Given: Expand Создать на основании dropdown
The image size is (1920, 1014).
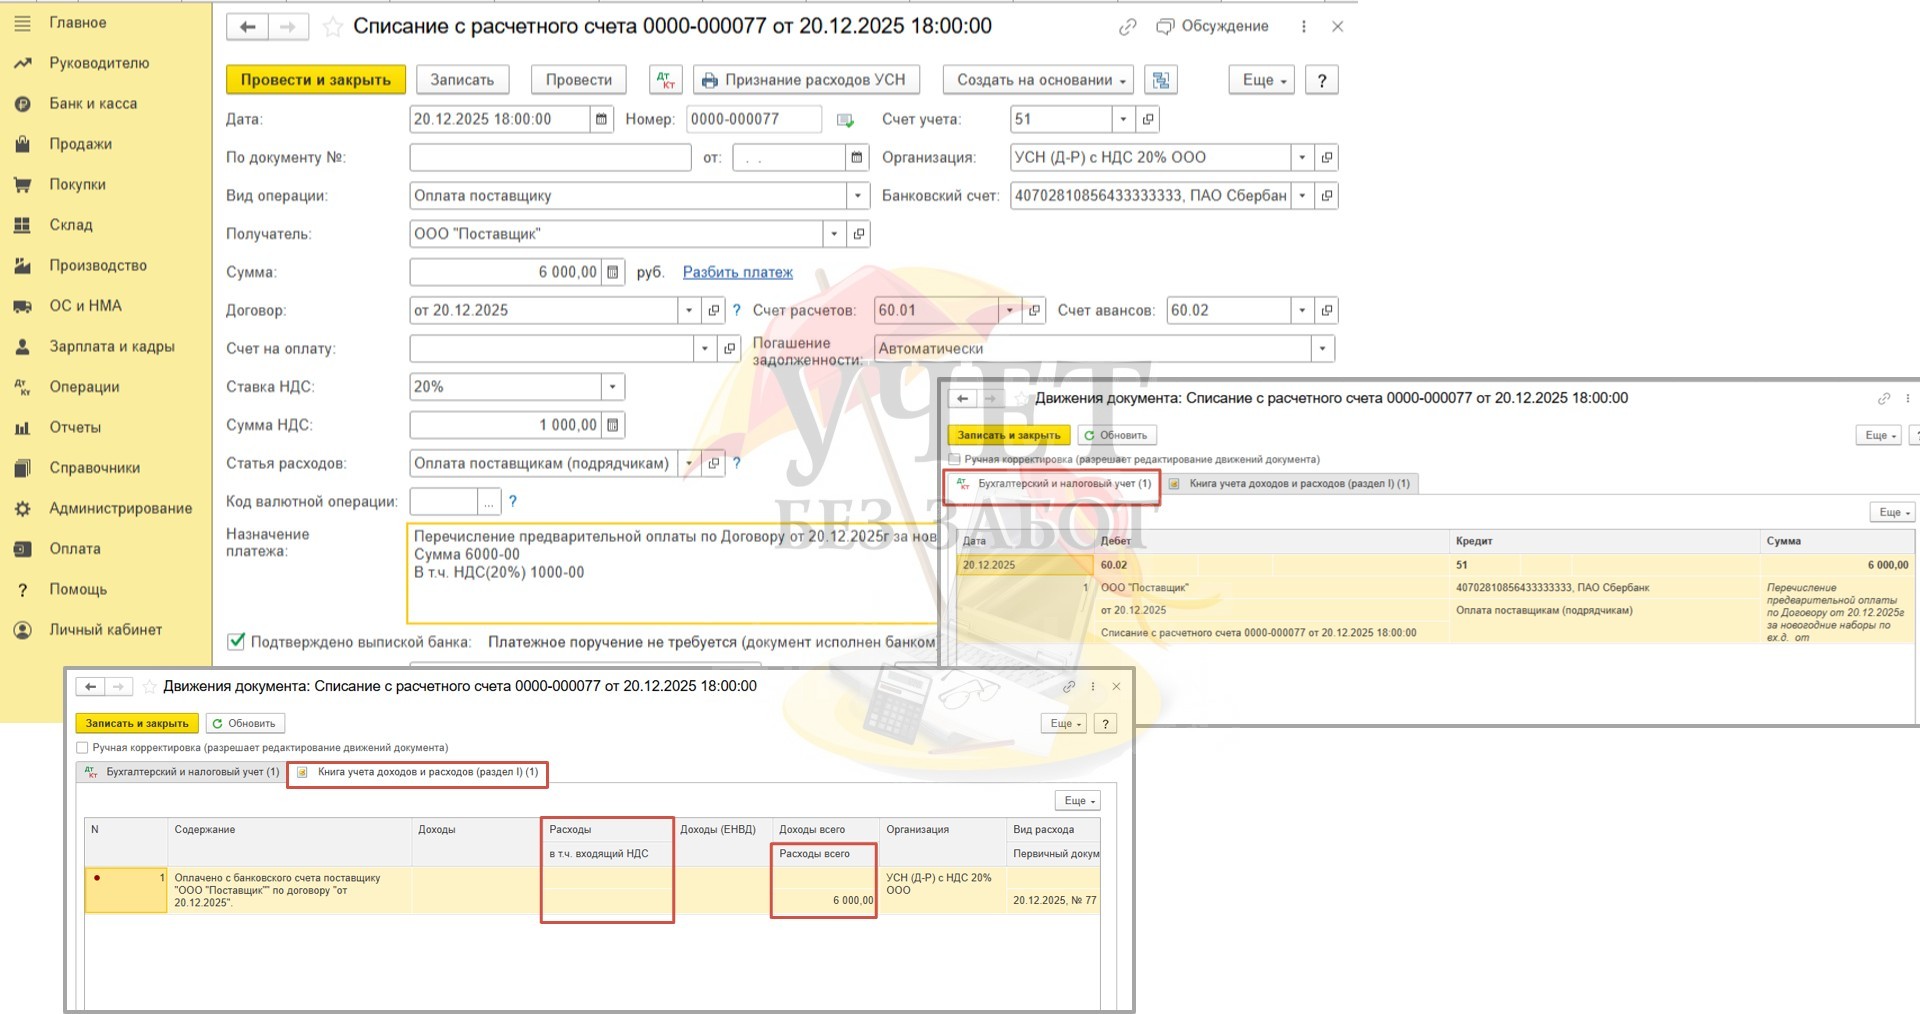Looking at the screenshot, I should coord(1041,80).
